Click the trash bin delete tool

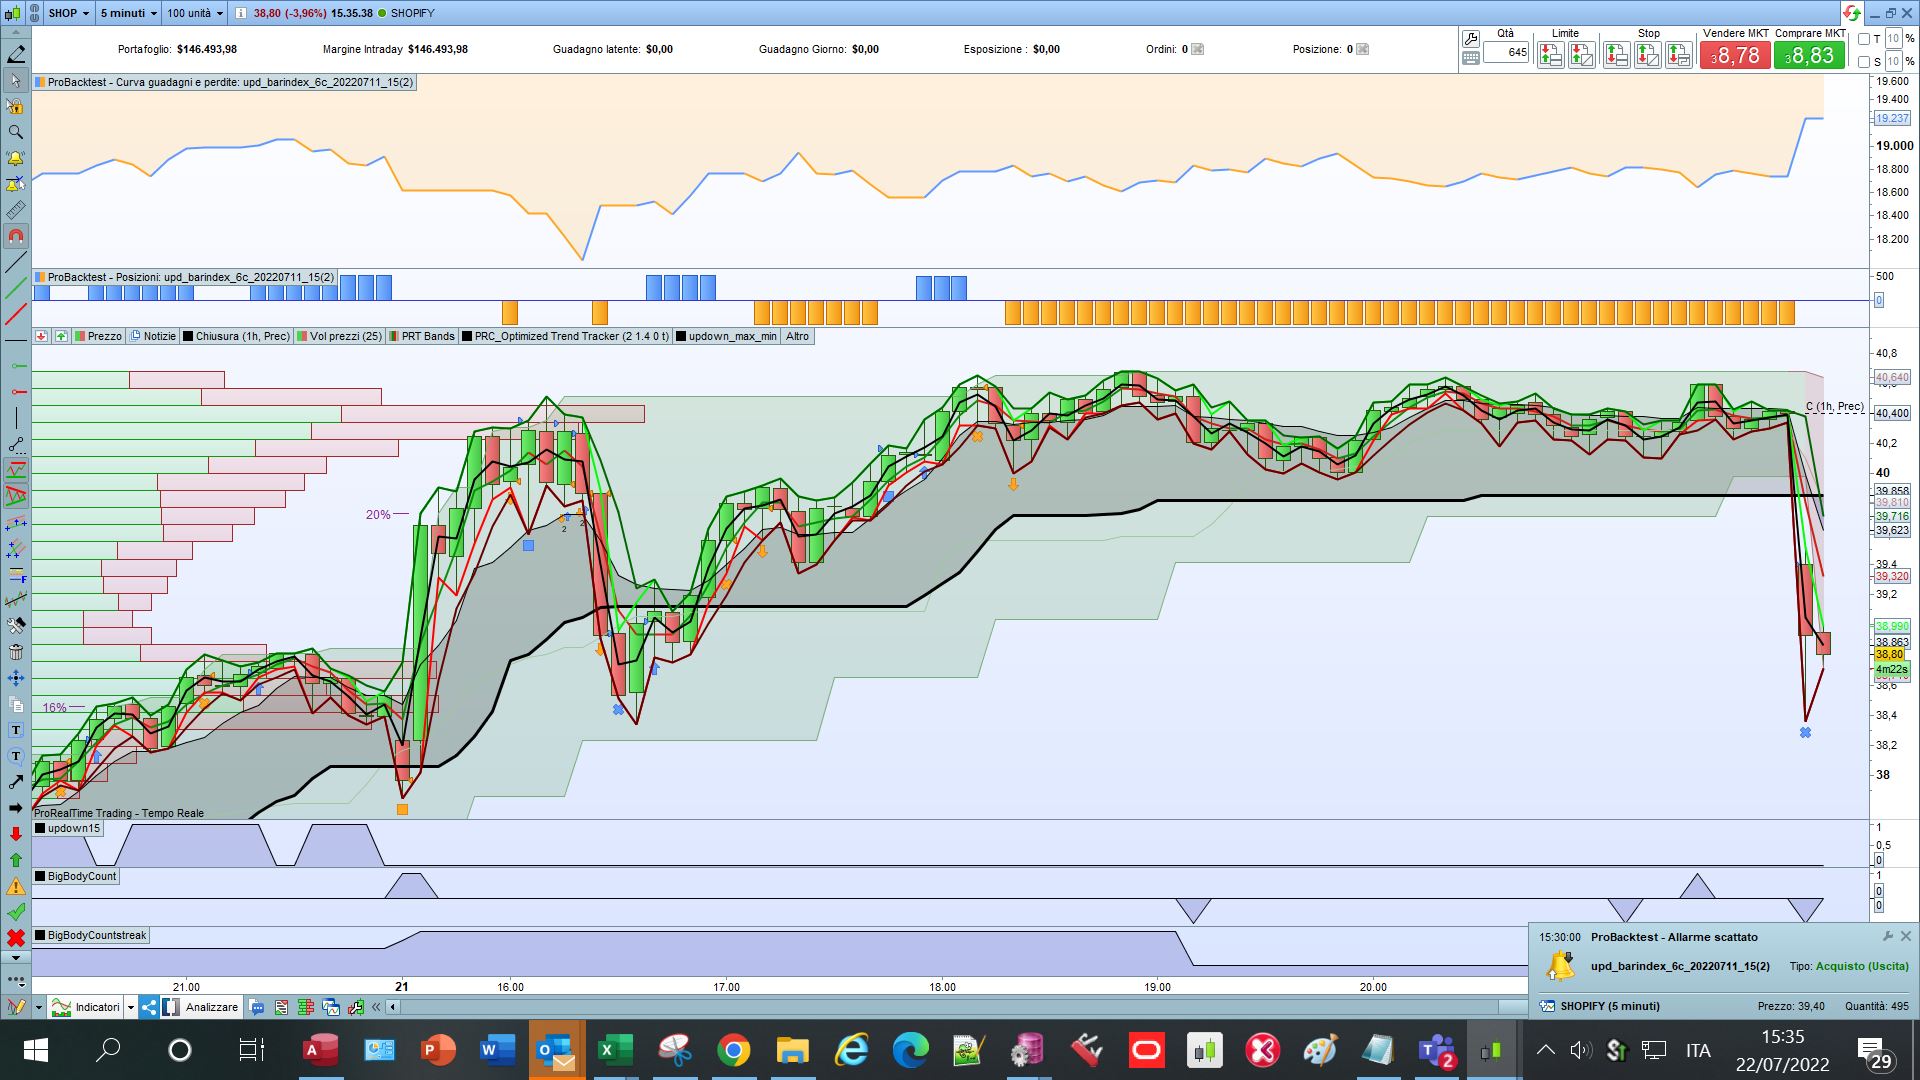[x=15, y=652]
